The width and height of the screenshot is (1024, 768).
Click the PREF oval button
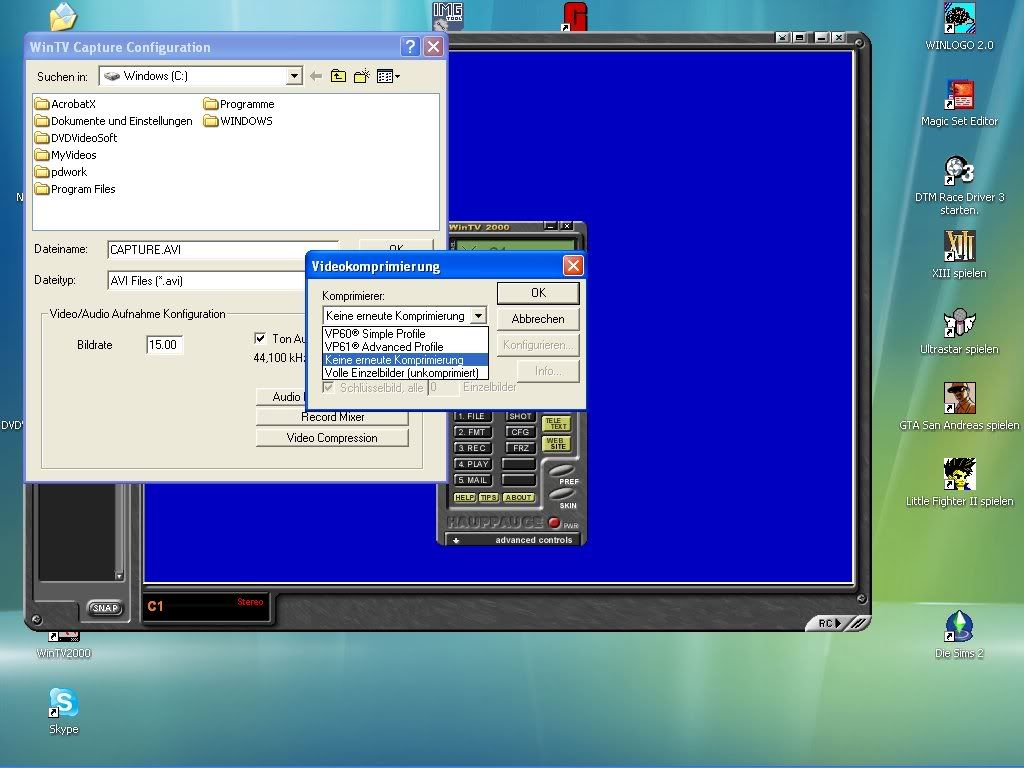tap(560, 471)
